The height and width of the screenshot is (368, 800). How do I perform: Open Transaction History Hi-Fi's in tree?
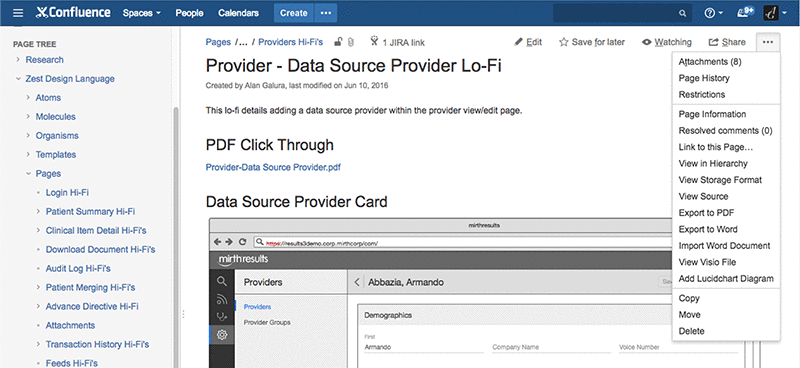click(97, 345)
